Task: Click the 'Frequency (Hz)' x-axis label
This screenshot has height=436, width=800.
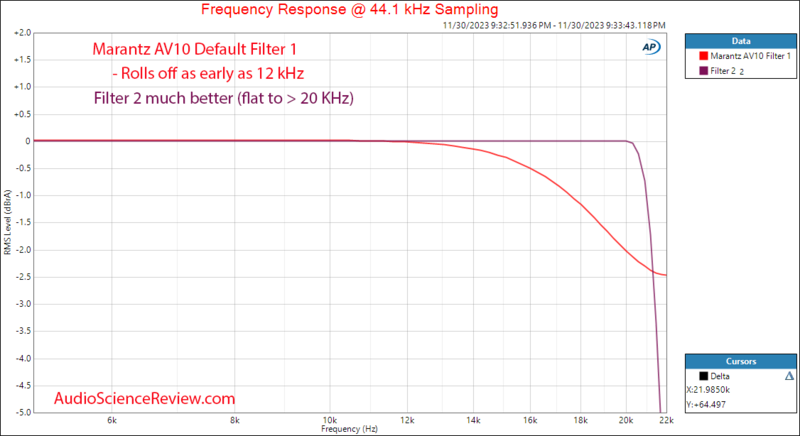Action: [x=349, y=429]
